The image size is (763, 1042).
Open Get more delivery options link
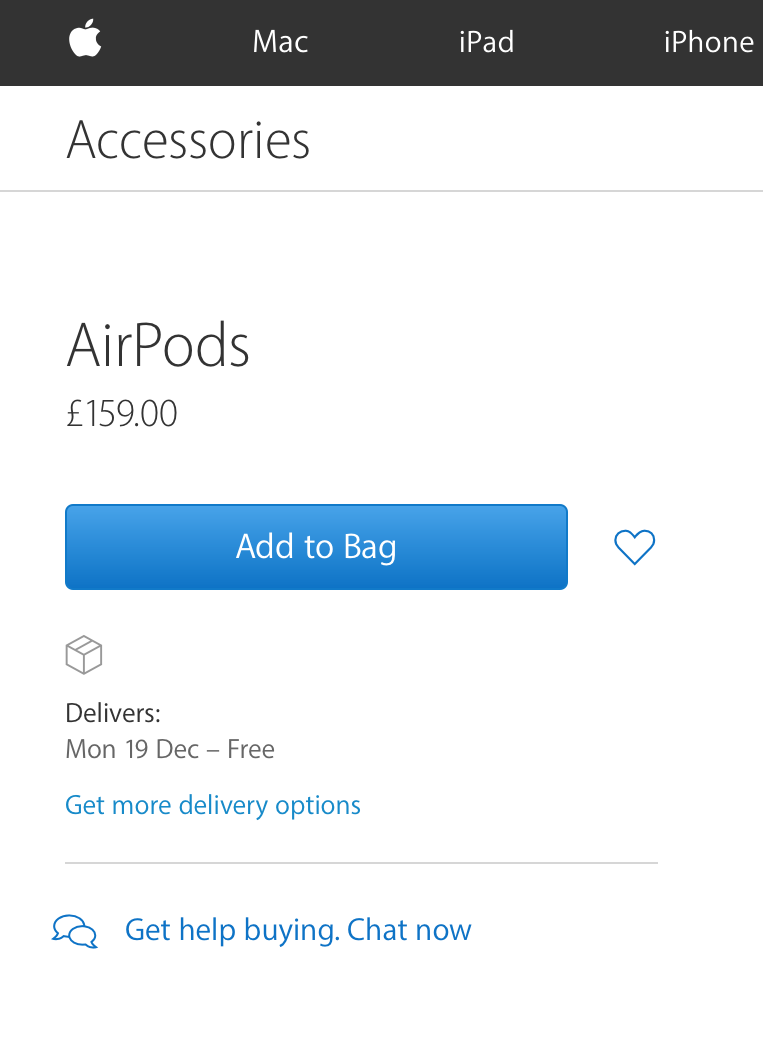tap(213, 805)
